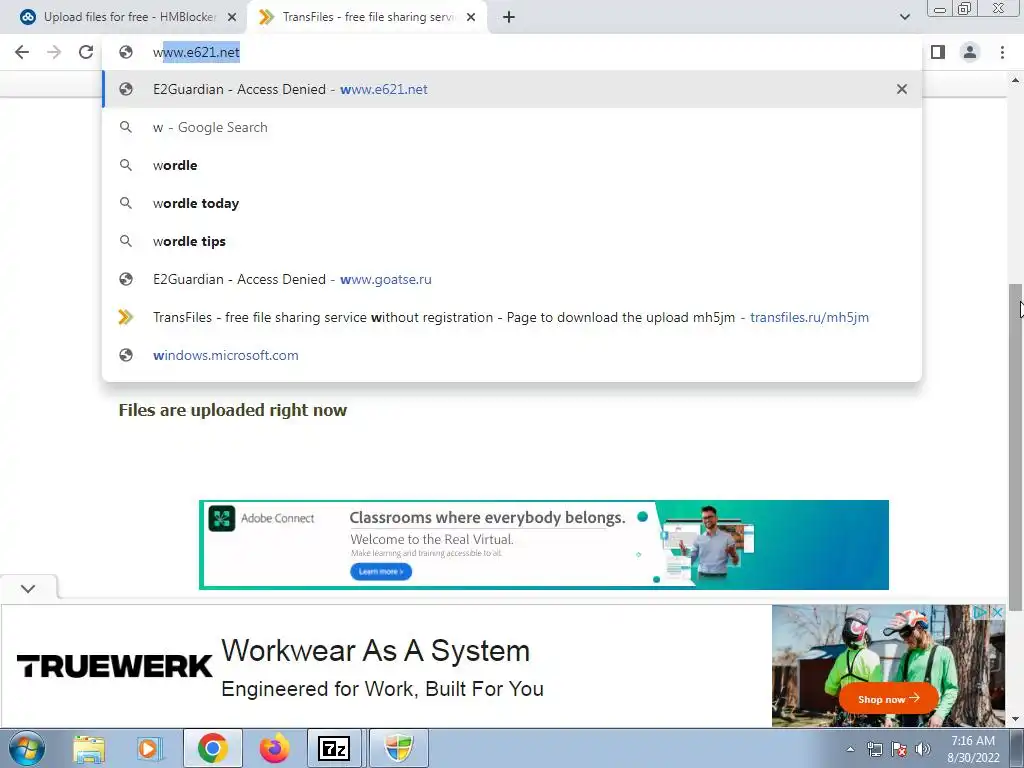Open the Windows Start menu
Viewport: 1024px width, 768px height.
click(x=26, y=748)
